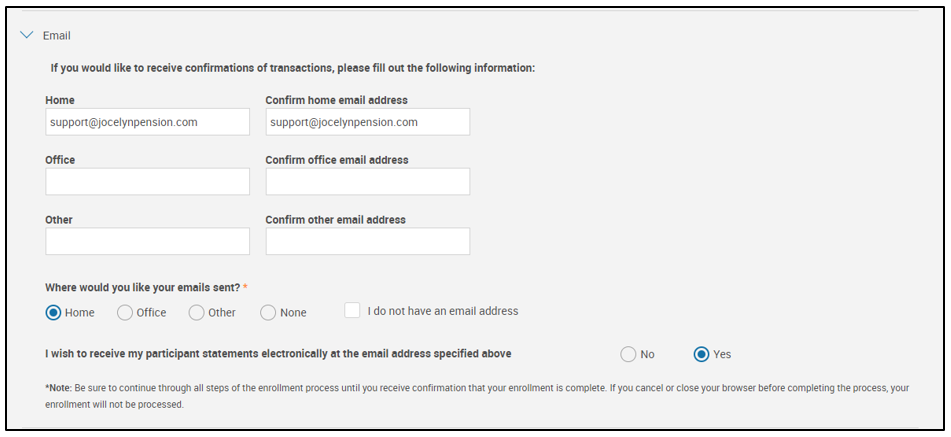Click the Home email address text box
The width and height of the screenshot is (951, 437).
click(147, 122)
